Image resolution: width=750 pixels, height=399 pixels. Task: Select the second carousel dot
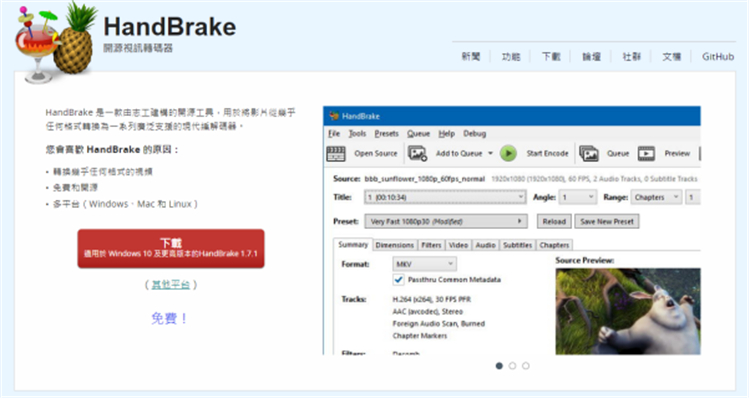tap(513, 366)
